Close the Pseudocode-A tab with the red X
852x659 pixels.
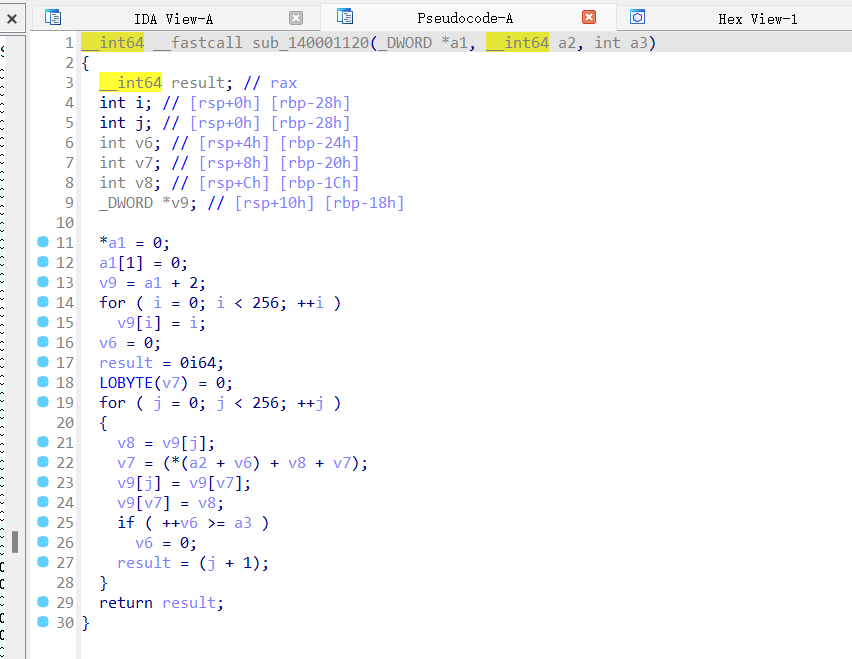(588, 17)
